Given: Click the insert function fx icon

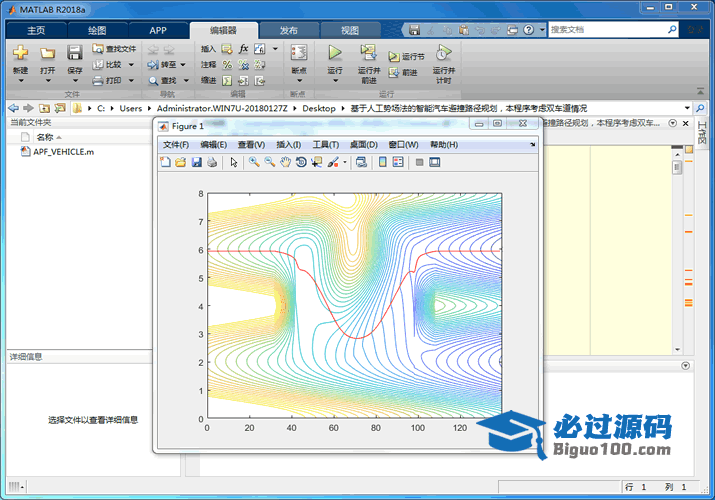Looking at the screenshot, I should click(x=244, y=49).
